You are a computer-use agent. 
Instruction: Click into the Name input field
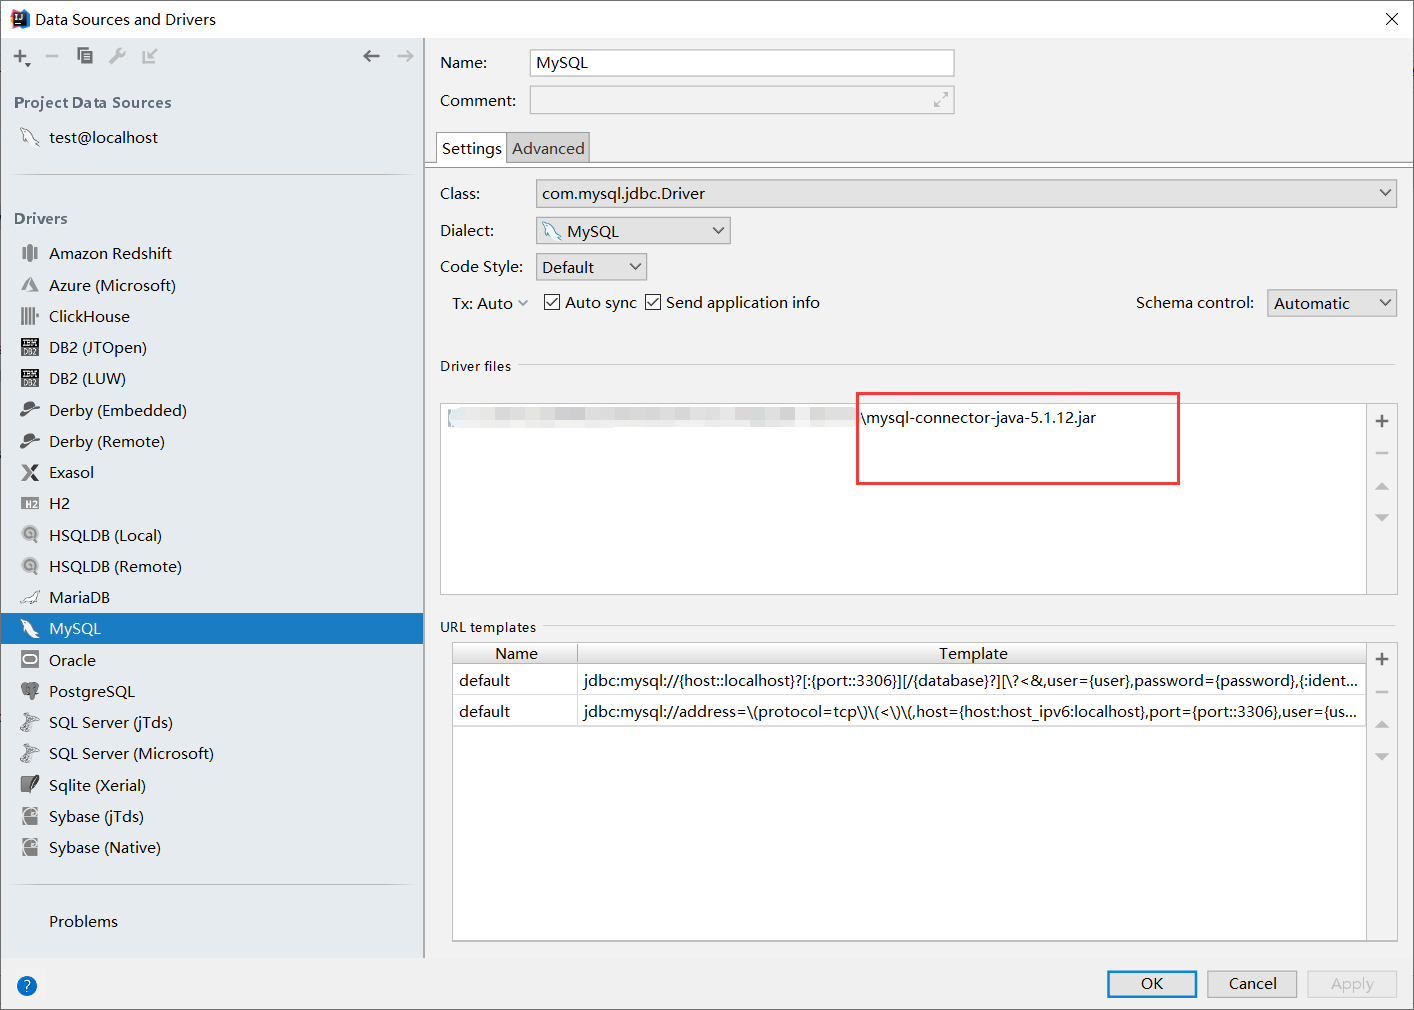click(x=742, y=62)
